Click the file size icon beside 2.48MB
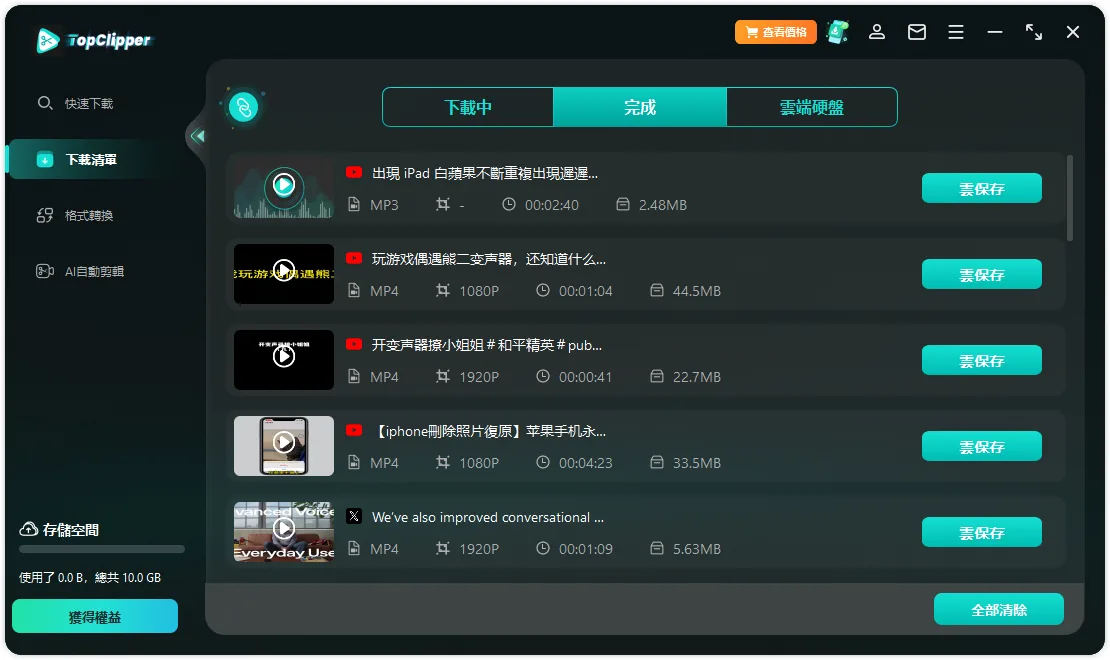This screenshot has width=1110, height=660. 623,205
